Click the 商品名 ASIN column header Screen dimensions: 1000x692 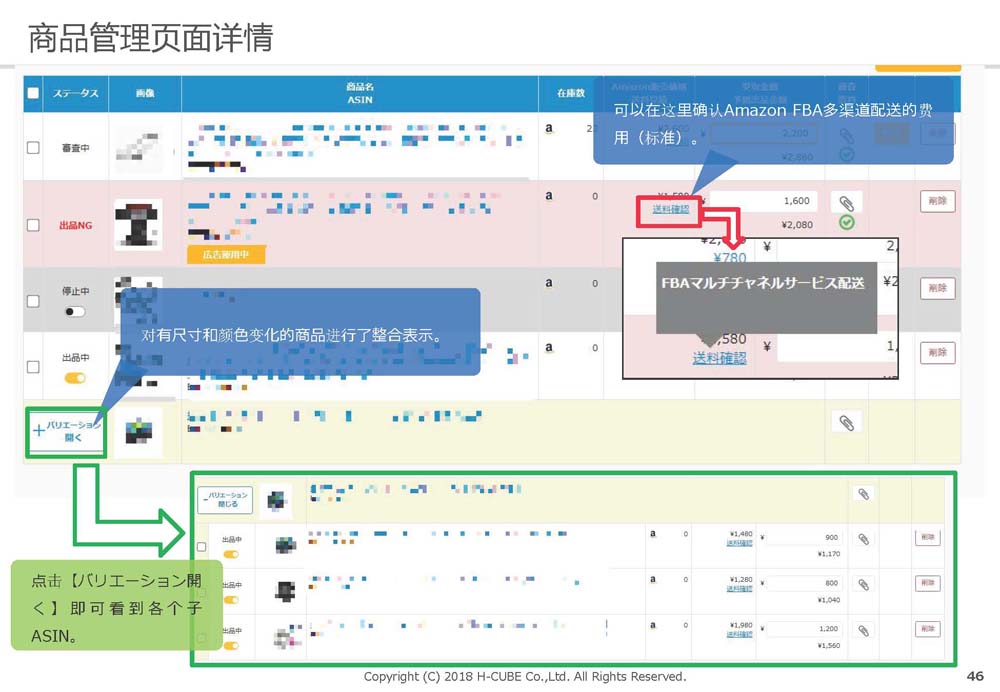[360, 93]
